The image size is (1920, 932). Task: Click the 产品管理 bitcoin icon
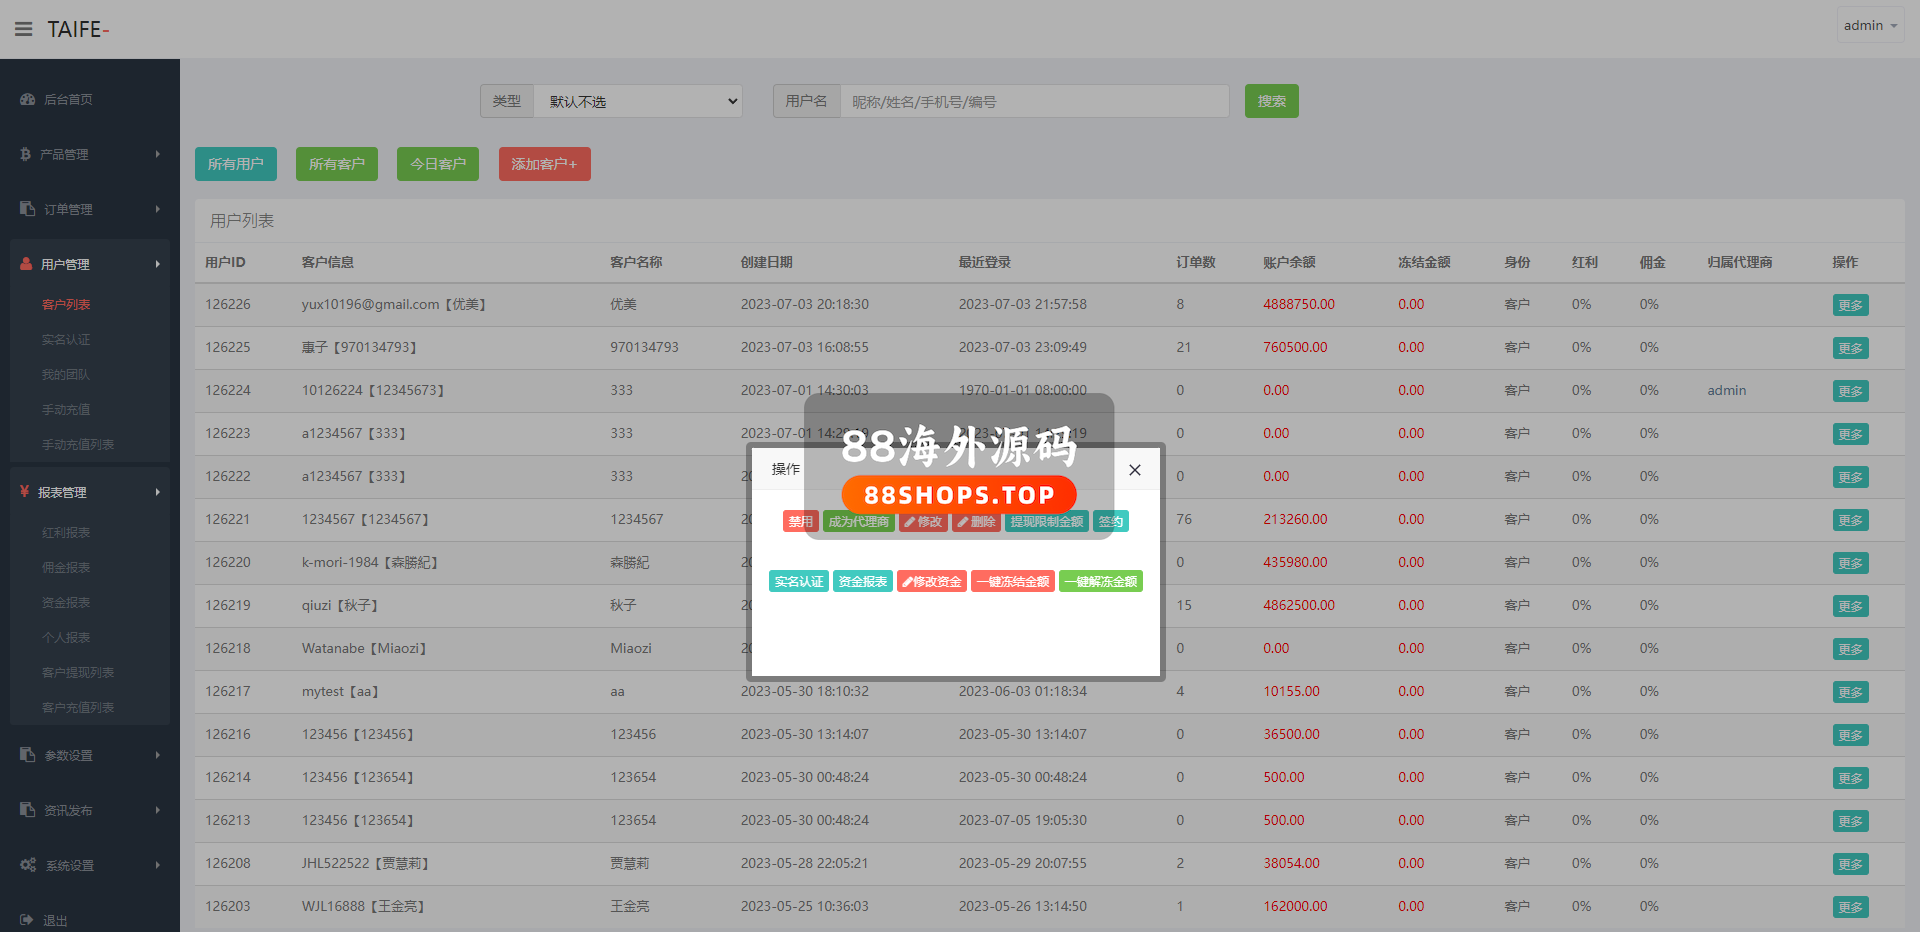(x=25, y=154)
